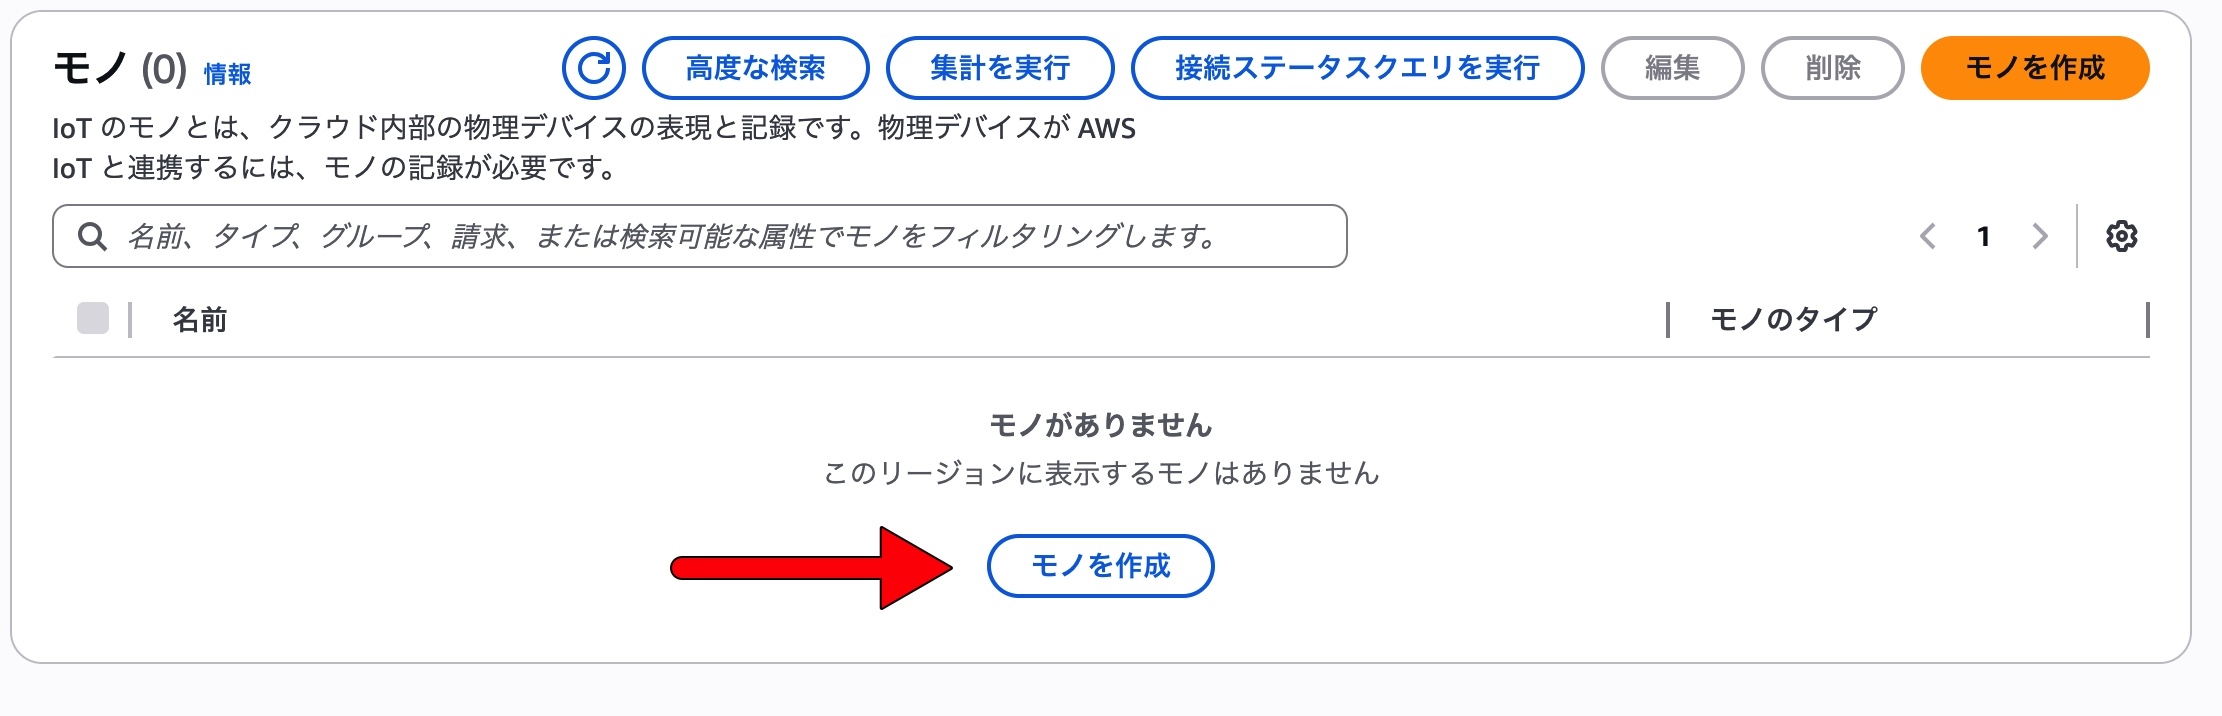Open the table preferences gear icon
The width and height of the screenshot is (2222, 716).
[x=2121, y=236]
